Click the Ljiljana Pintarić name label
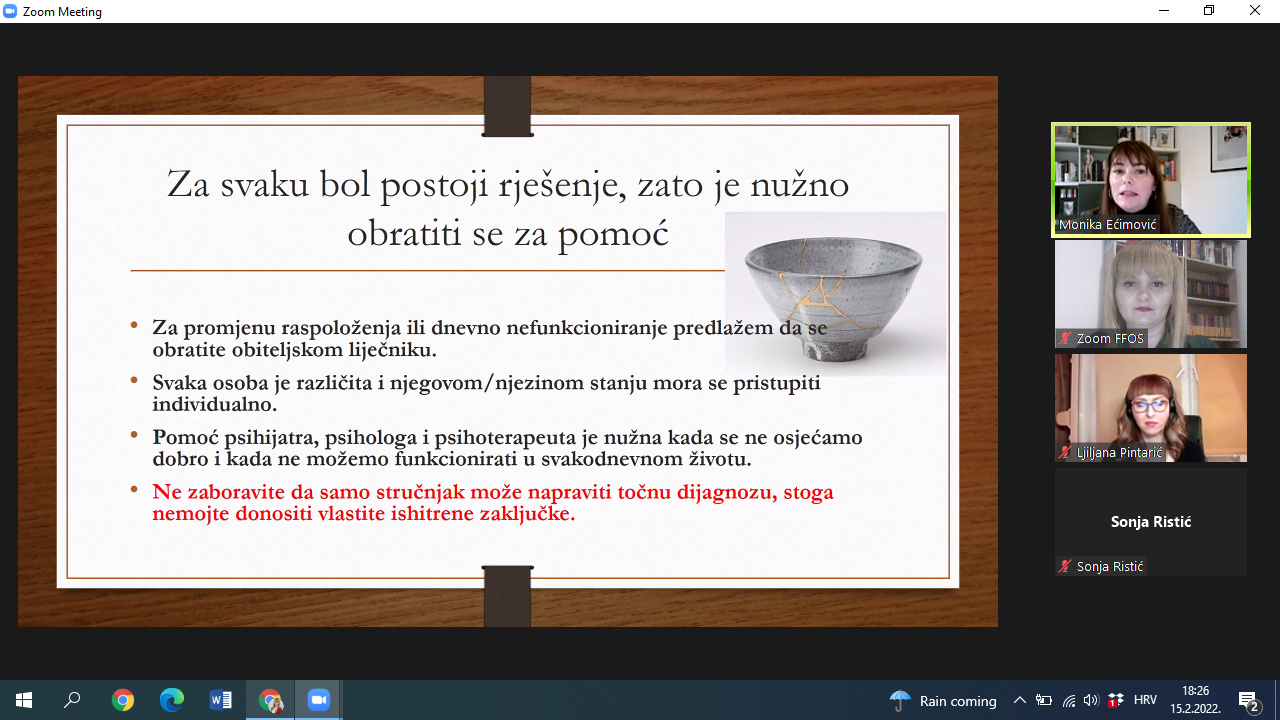 (x=1120, y=453)
